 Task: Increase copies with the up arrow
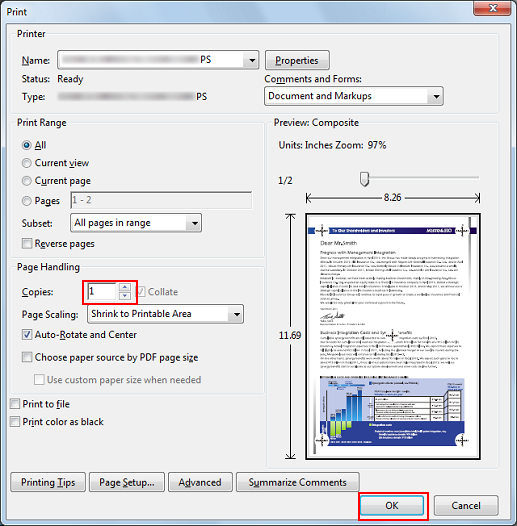[125, 287]
